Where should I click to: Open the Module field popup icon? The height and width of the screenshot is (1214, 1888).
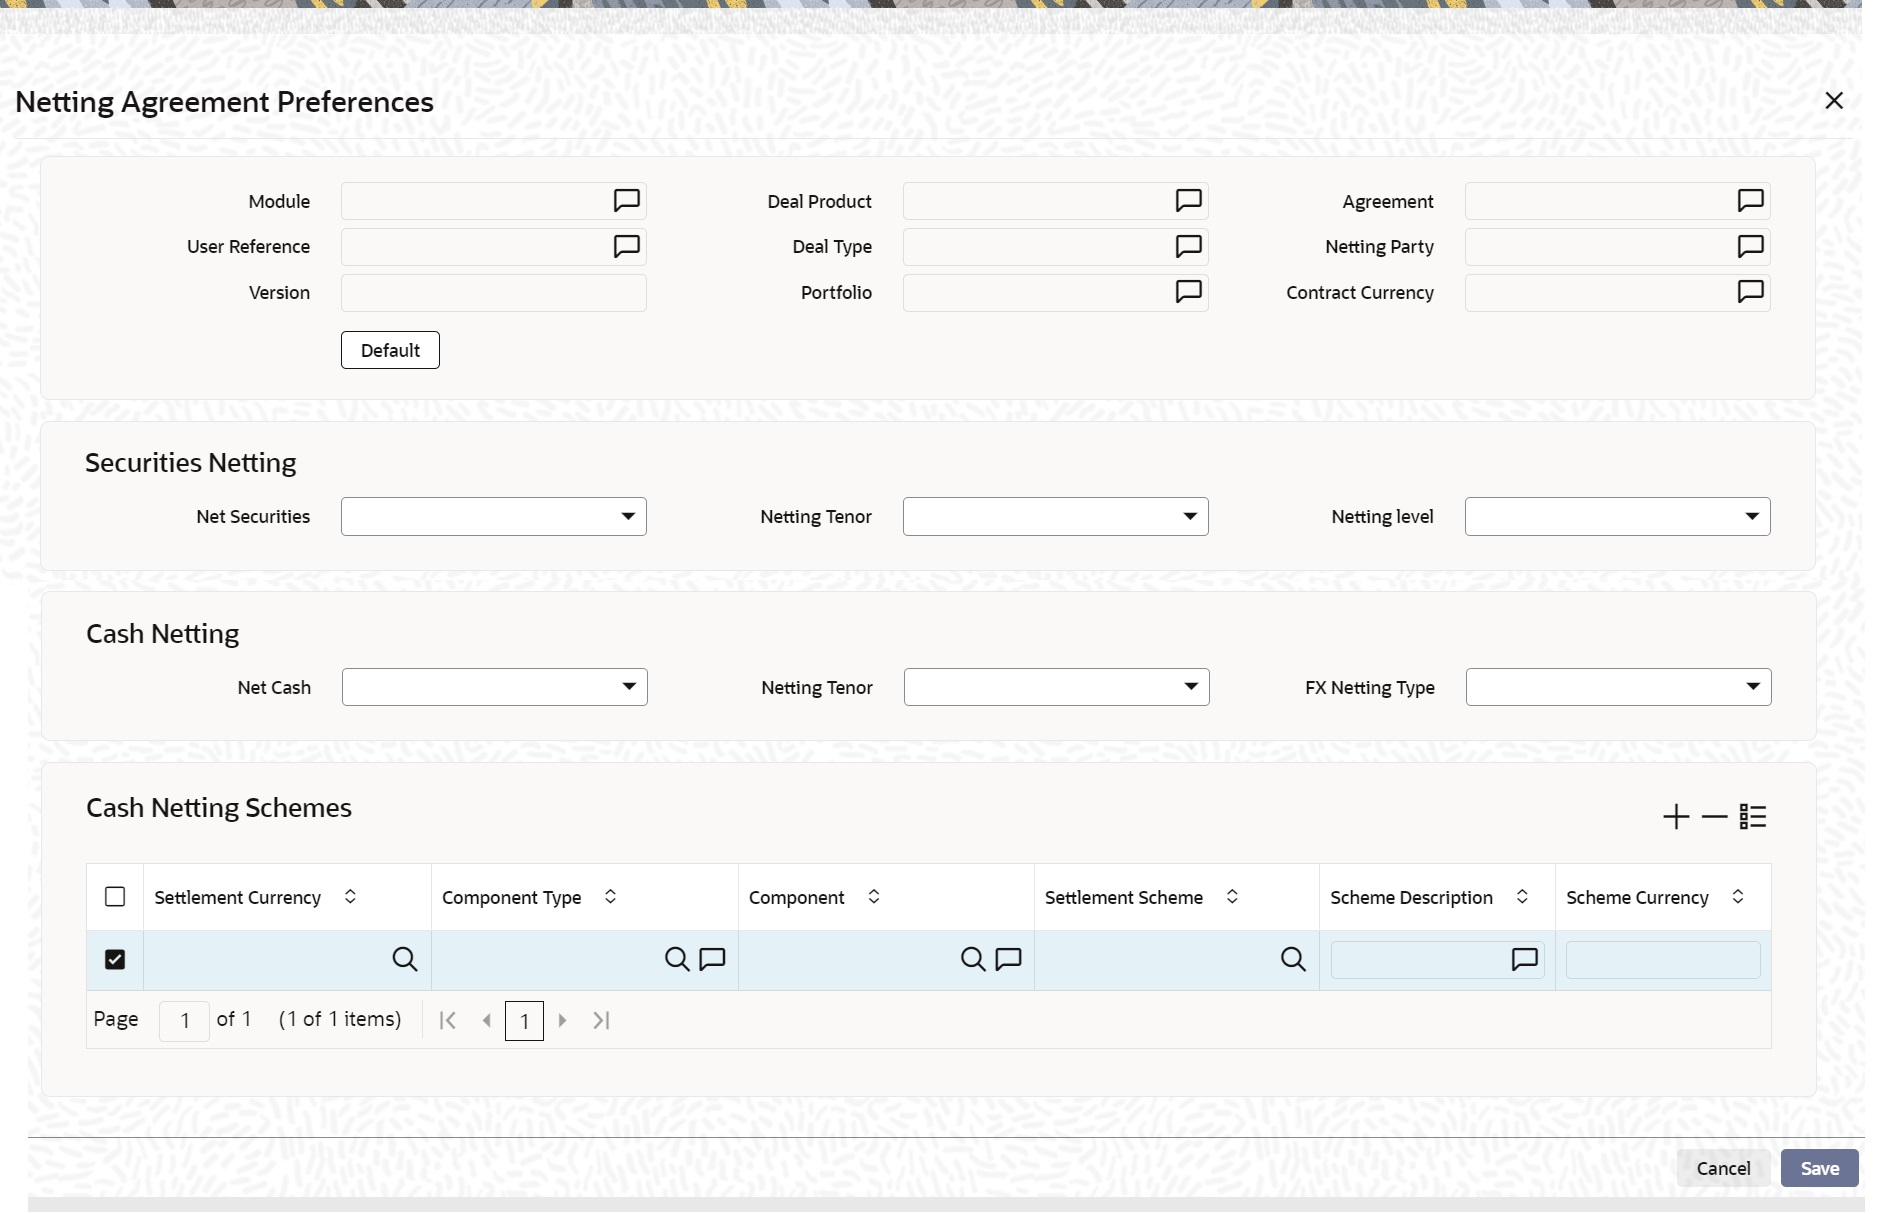626,201
